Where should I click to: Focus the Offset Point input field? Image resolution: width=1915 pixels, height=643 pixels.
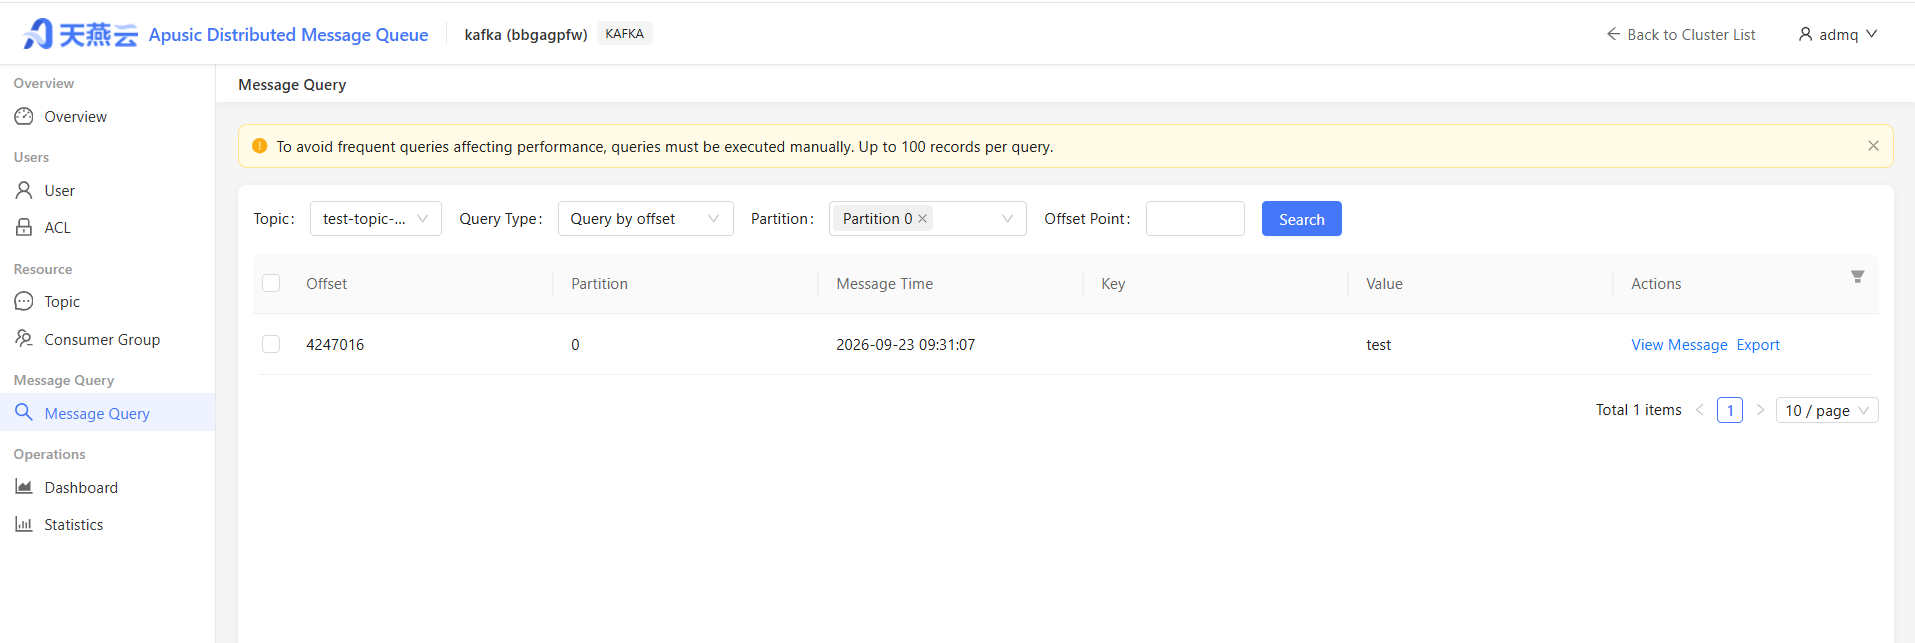pyautogui.click(x=1195, y=219)
